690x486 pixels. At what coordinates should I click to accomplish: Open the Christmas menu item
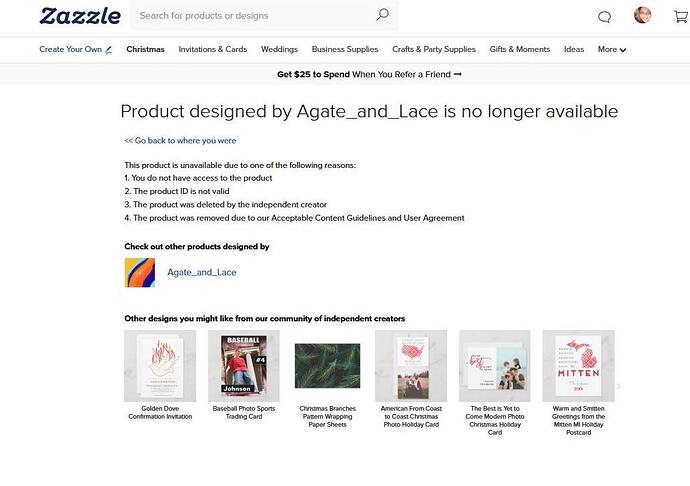(145, 49)
